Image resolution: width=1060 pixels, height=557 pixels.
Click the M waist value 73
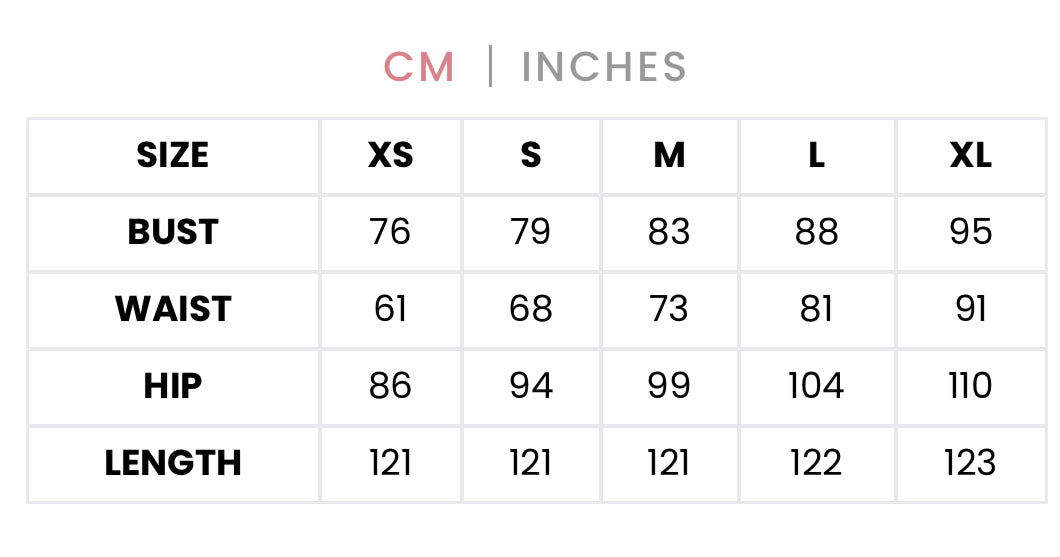click(669, 309)
